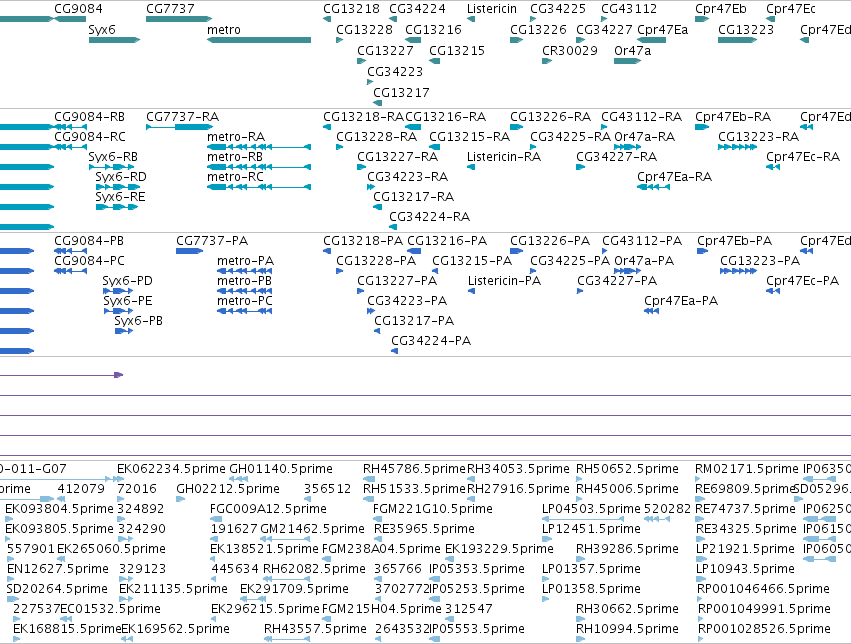
Task: Select the Cpr47Ea gene label
Action: pos(663,30)
